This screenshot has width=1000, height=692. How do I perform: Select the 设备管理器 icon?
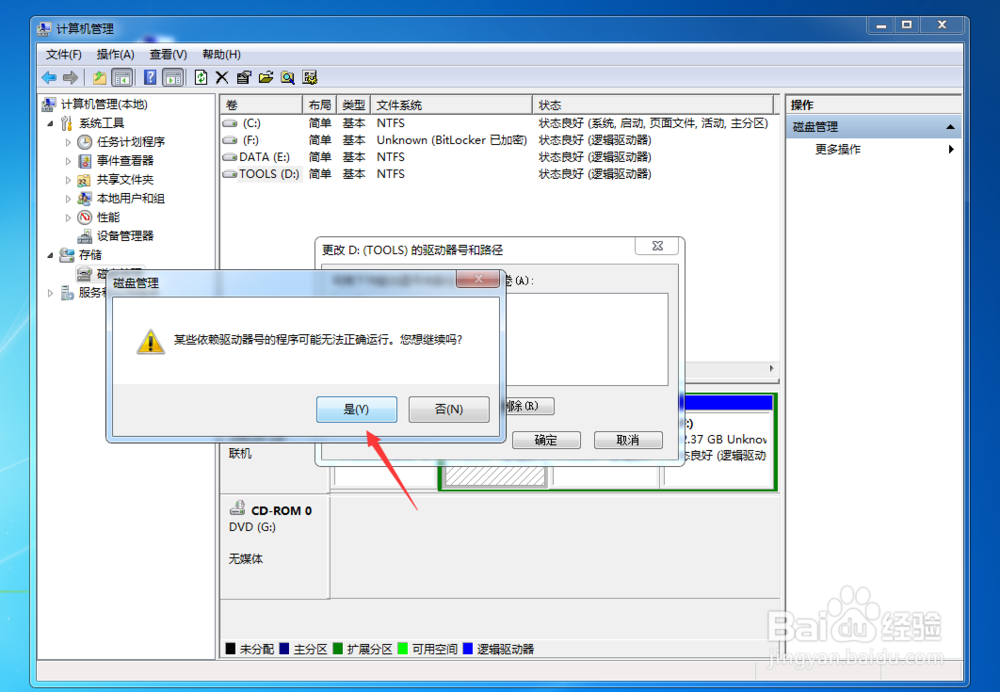[x=85, y=237]
